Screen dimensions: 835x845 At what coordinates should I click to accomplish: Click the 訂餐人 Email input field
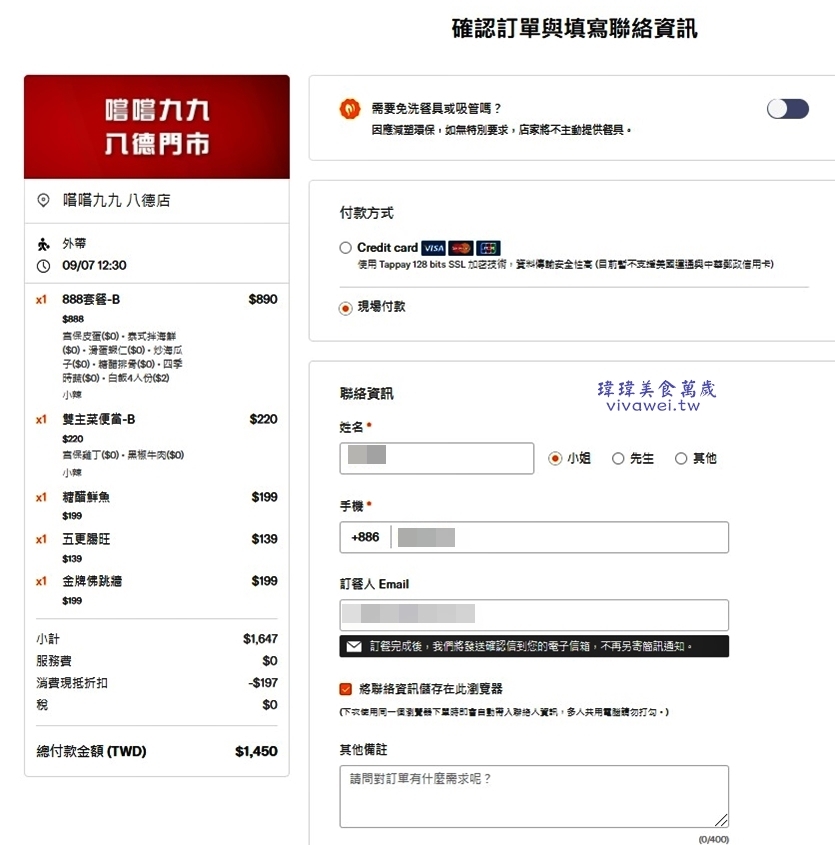[x=533, y=615]
